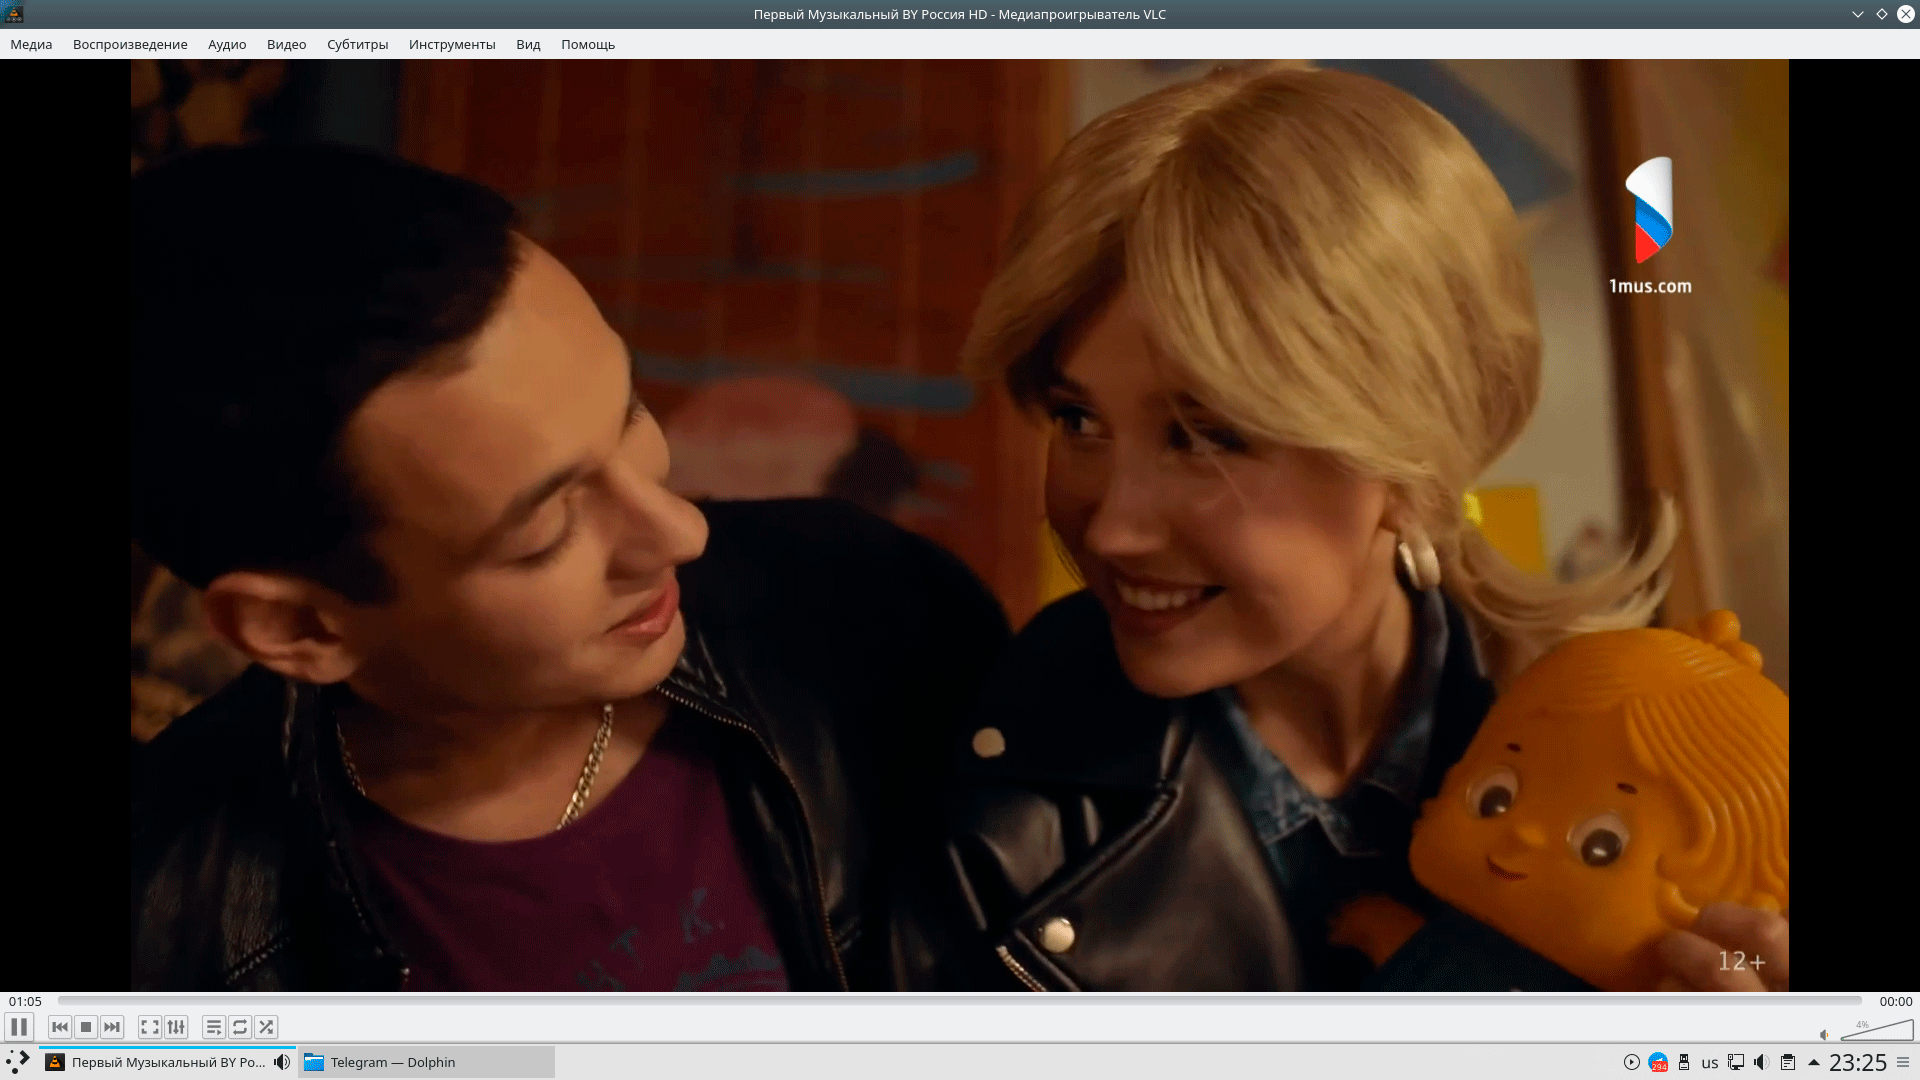
Task: Expand hidden system tray icons arrow
Action: [x=1813, y=1062]
